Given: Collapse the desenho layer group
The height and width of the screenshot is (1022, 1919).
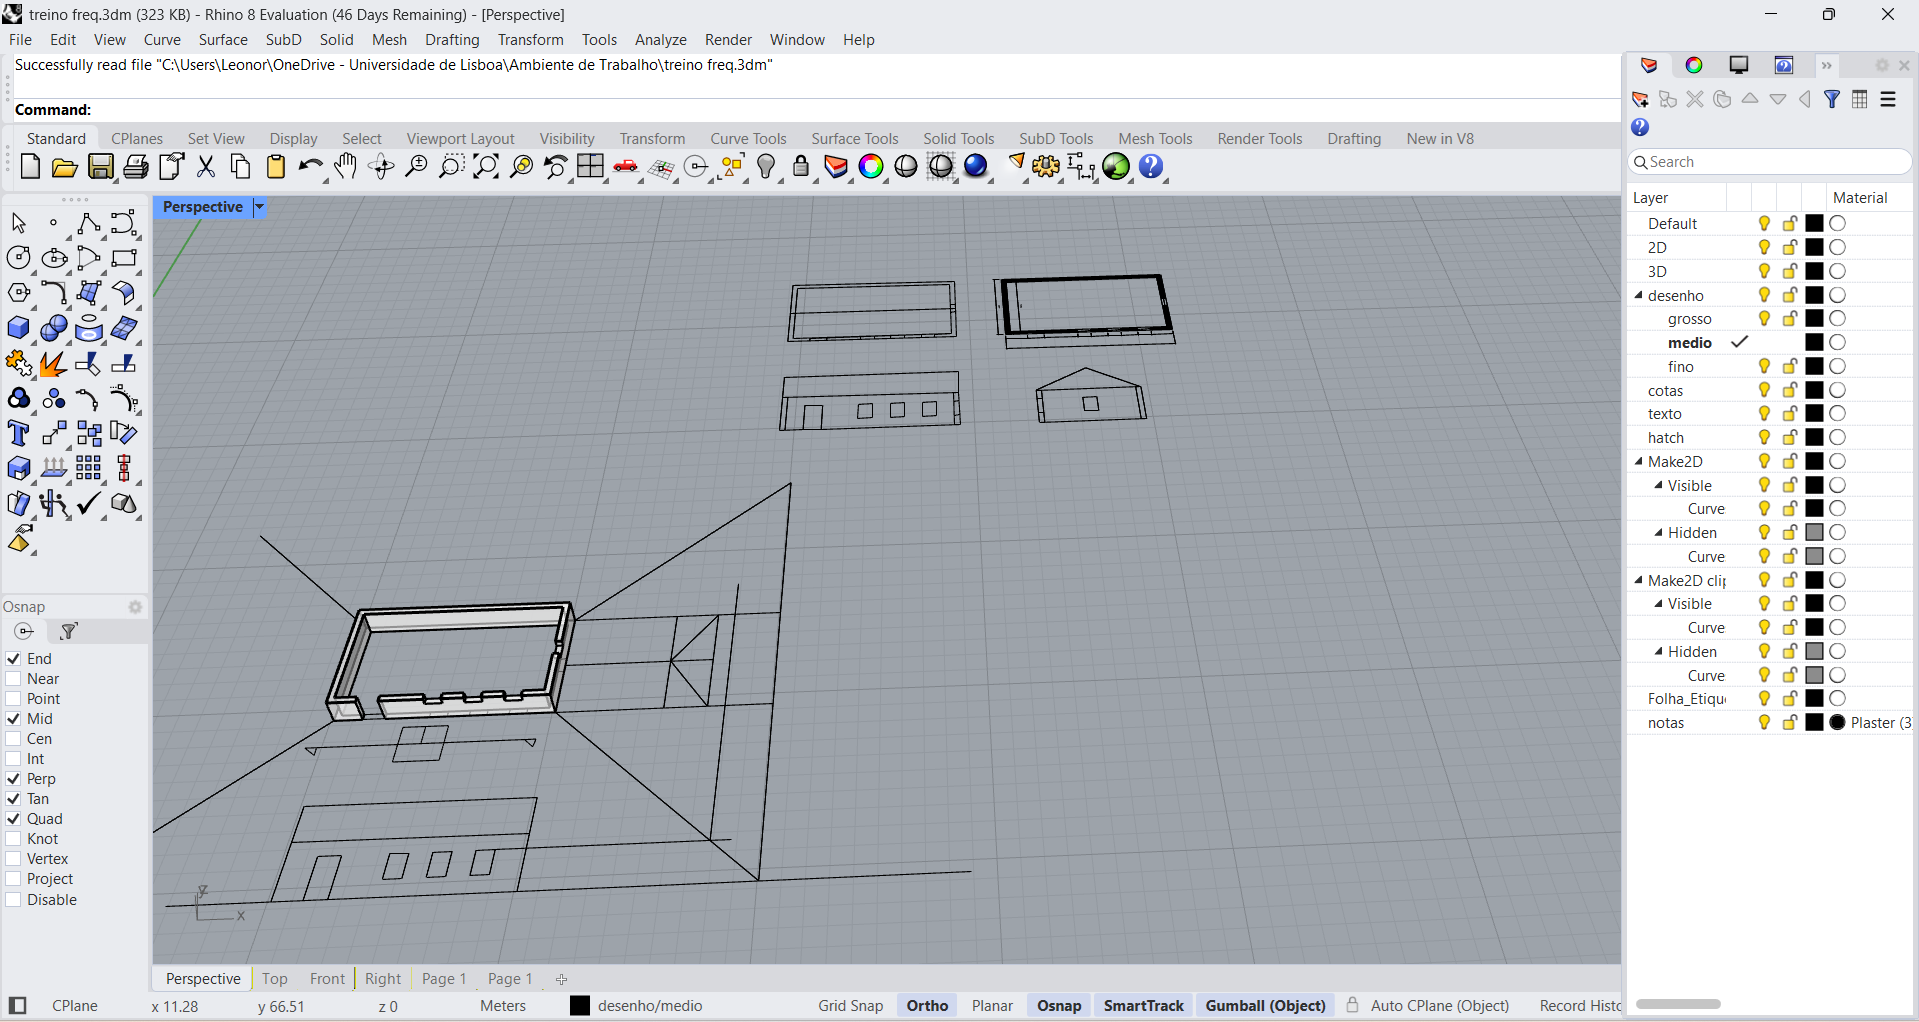Looking at the screenshot, I should [1639, 295].
